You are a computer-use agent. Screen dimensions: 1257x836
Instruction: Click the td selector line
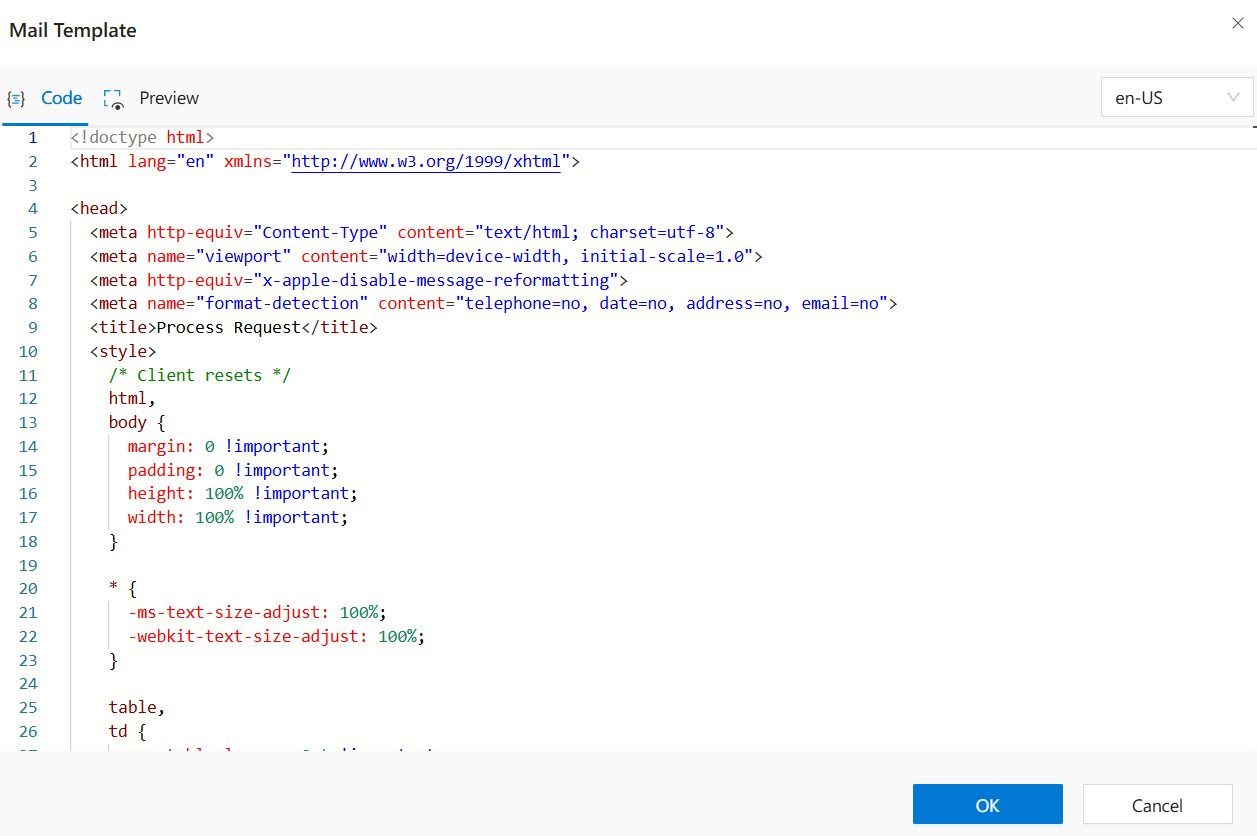coord(127,731)
